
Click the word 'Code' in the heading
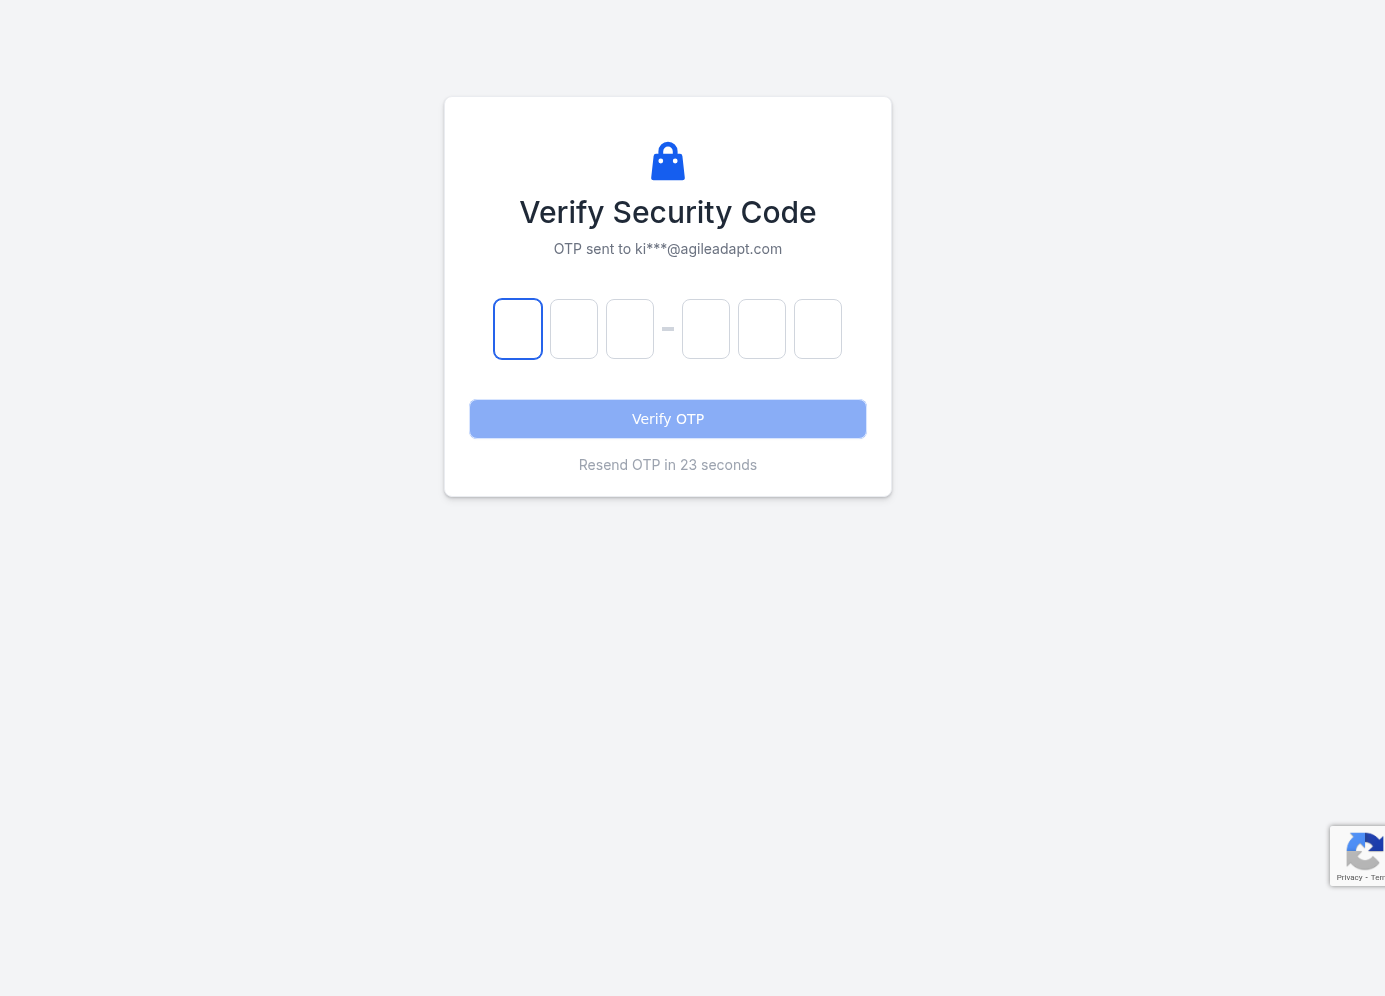(778, 212)
